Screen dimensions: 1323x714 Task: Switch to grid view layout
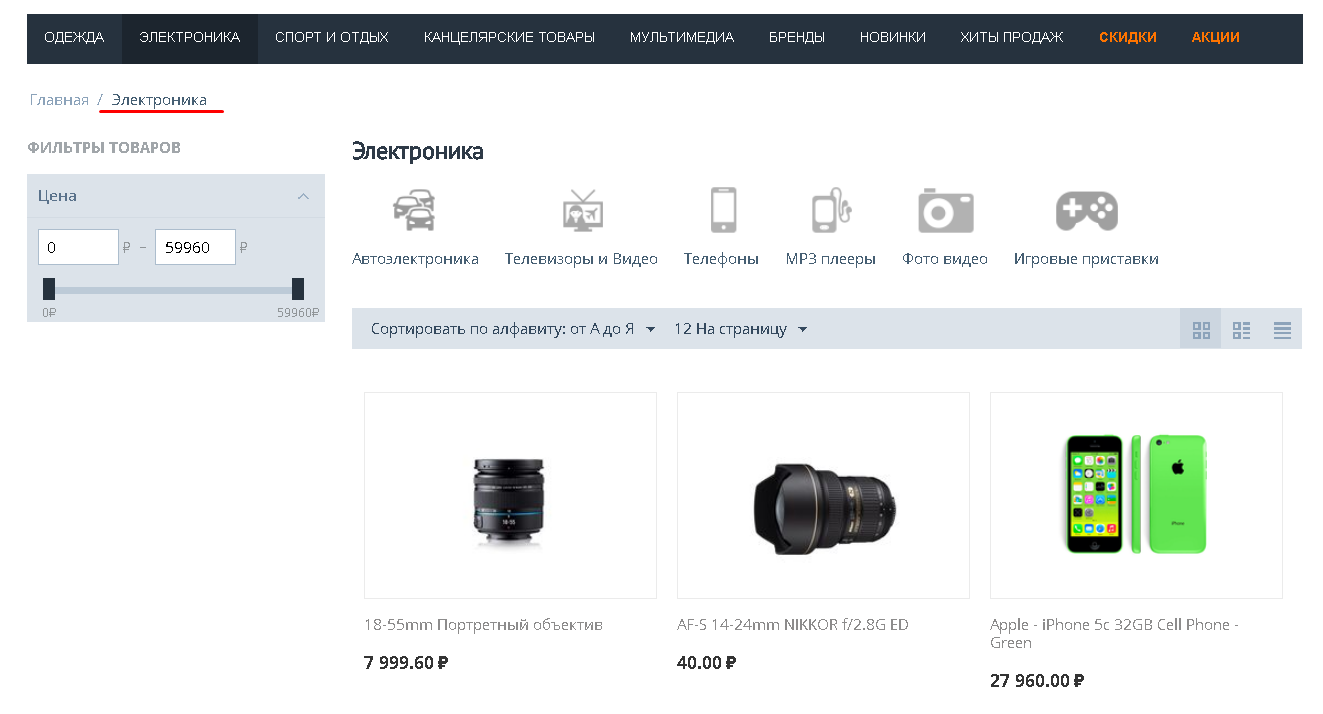1201,329
